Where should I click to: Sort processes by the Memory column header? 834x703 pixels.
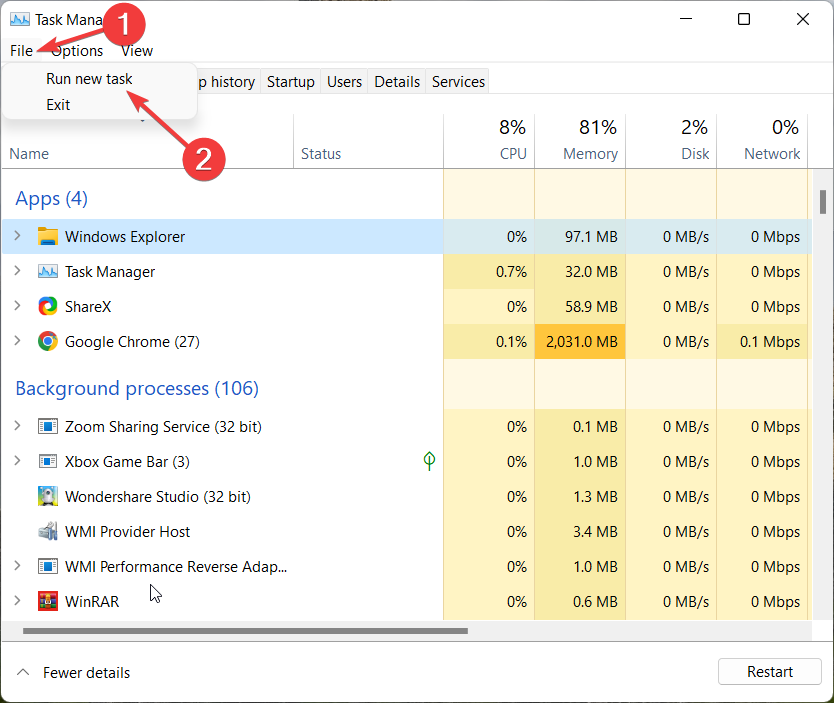coord(590,153)
